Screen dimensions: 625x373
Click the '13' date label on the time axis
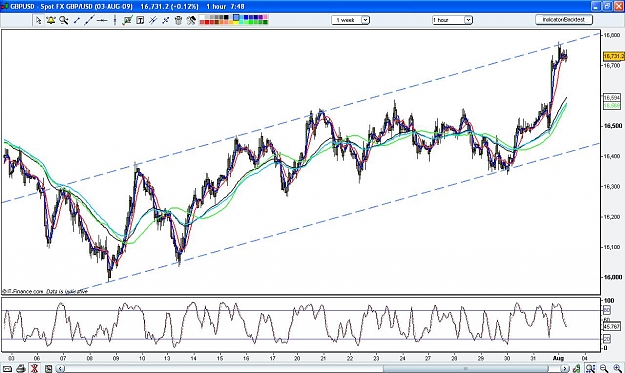167,358
